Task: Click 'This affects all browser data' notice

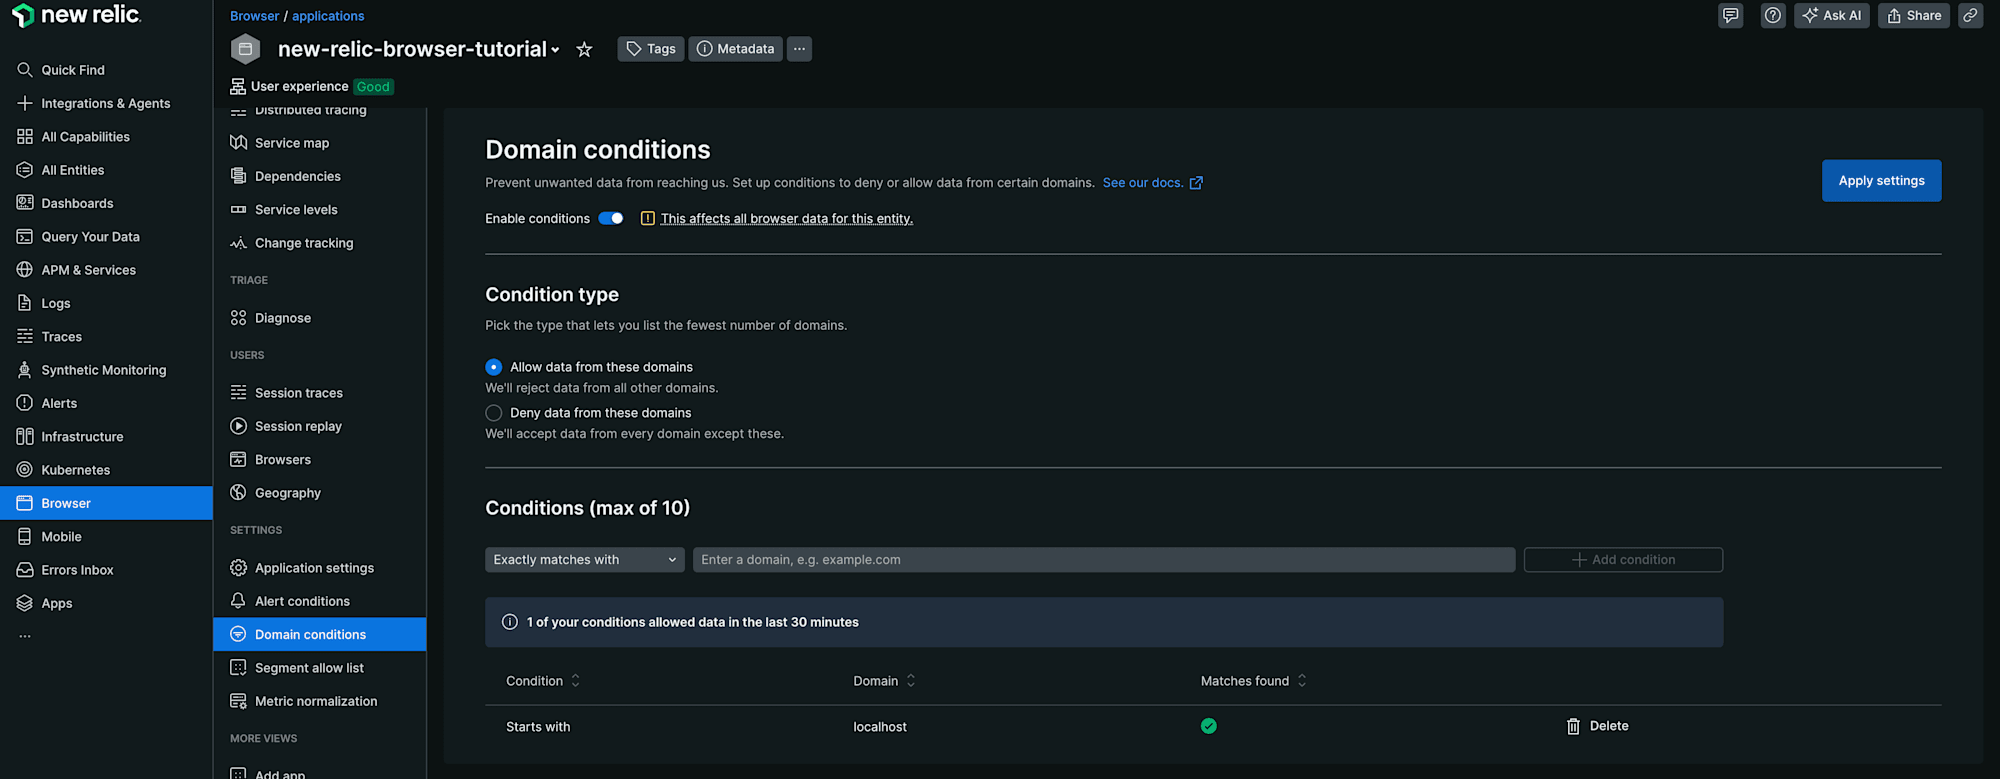Action: point(786,219)
